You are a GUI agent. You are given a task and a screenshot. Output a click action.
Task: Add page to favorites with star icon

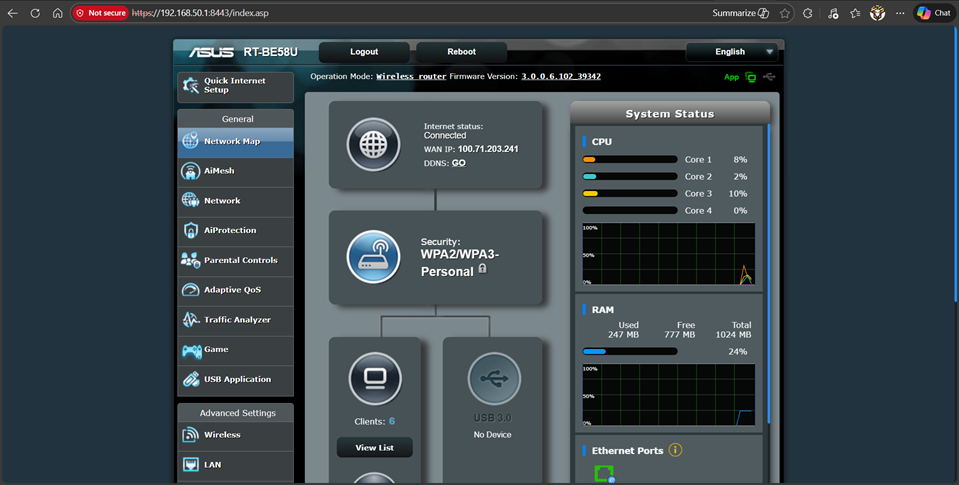coord(785,13)
